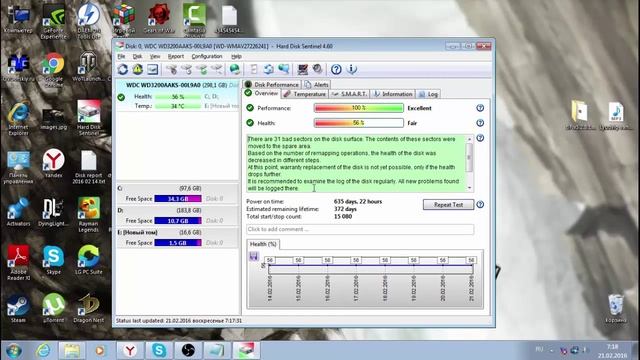This screenshot has width=640, height=360.
Task: Select the Health (%) graph tab
Action: click(x=263, y=244)
